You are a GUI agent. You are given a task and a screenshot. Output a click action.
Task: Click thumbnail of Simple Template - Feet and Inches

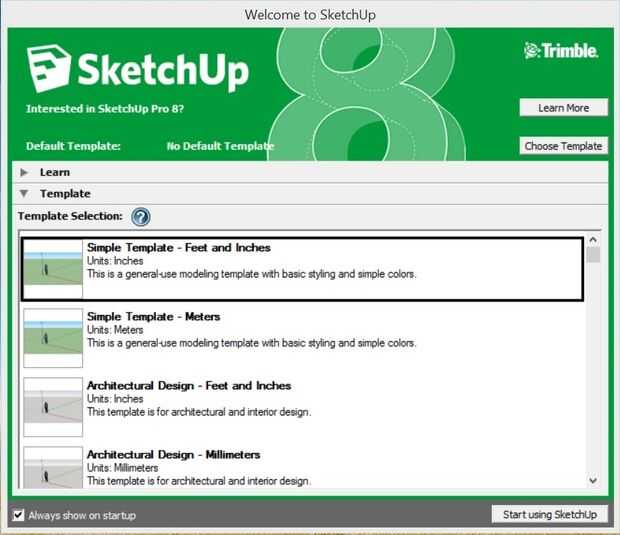[53, 269]
